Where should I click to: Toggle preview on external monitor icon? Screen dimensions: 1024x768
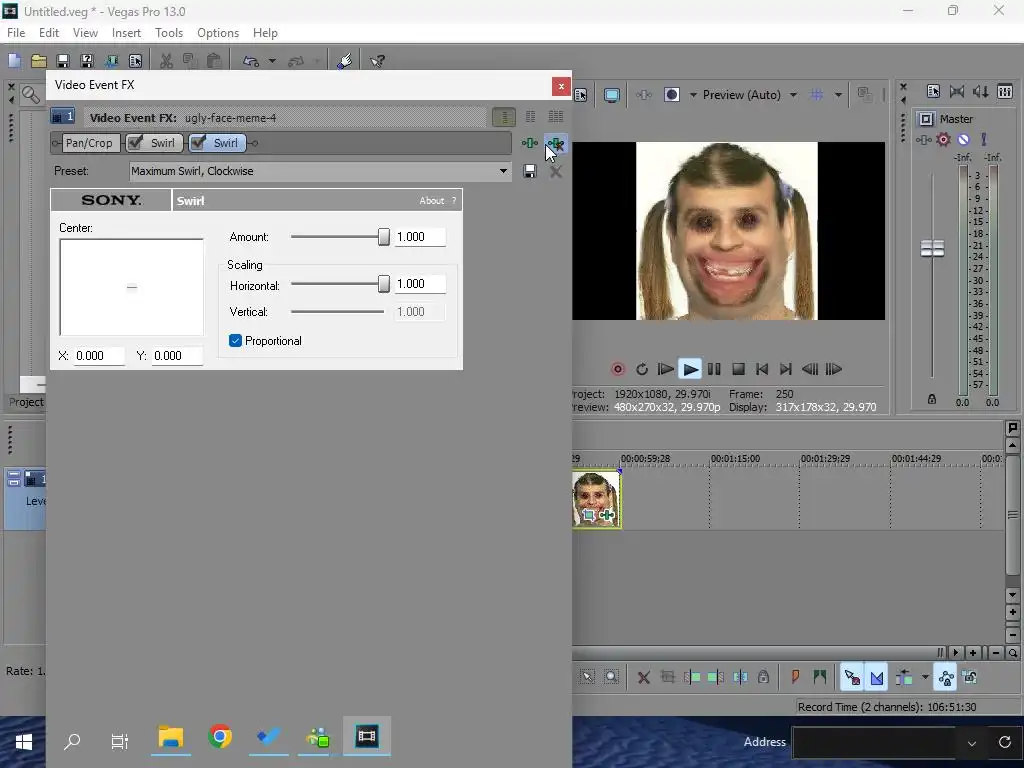(x=611, y=95)
